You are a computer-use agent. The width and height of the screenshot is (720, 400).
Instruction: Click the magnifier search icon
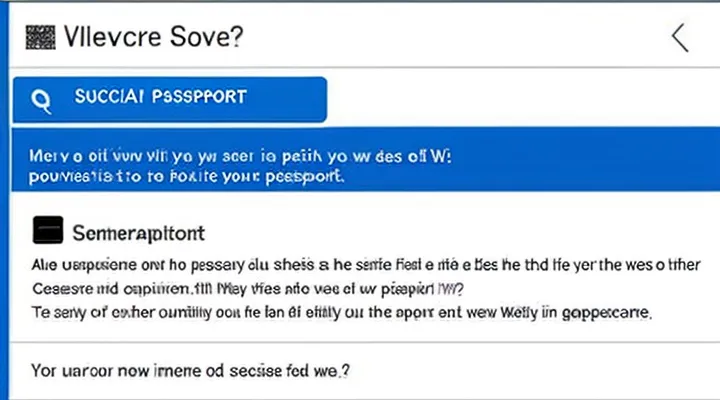42,98
